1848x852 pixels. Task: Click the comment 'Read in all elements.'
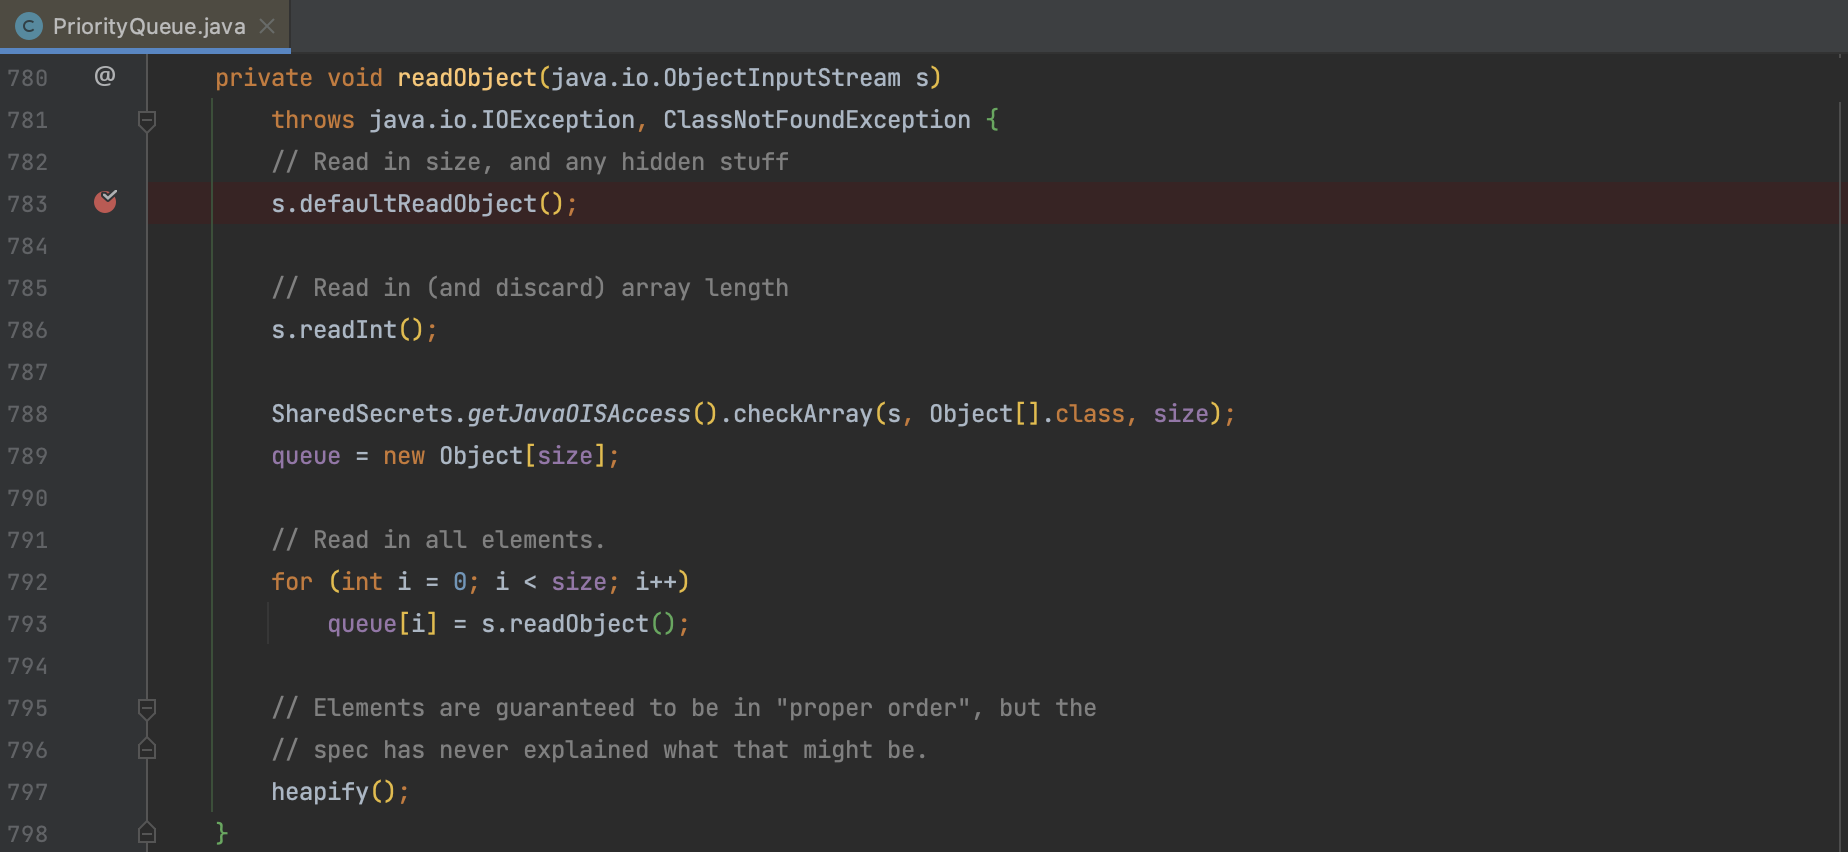[438, 540]
